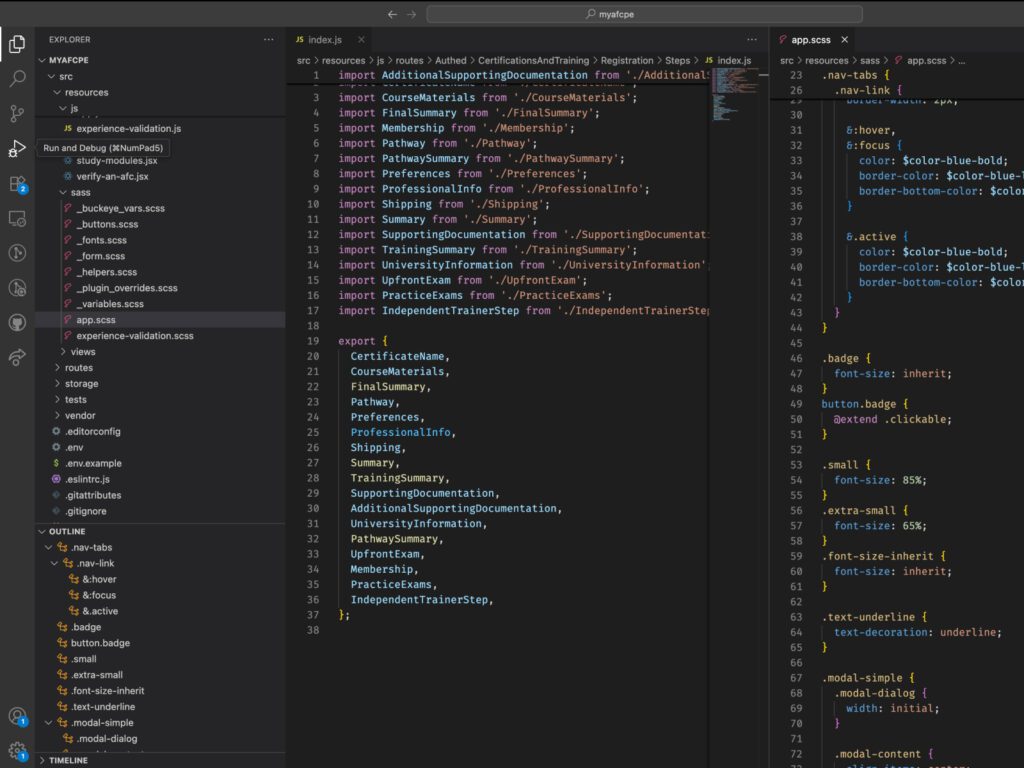
Task: Open the Source Control view
Action: [17, 113]
